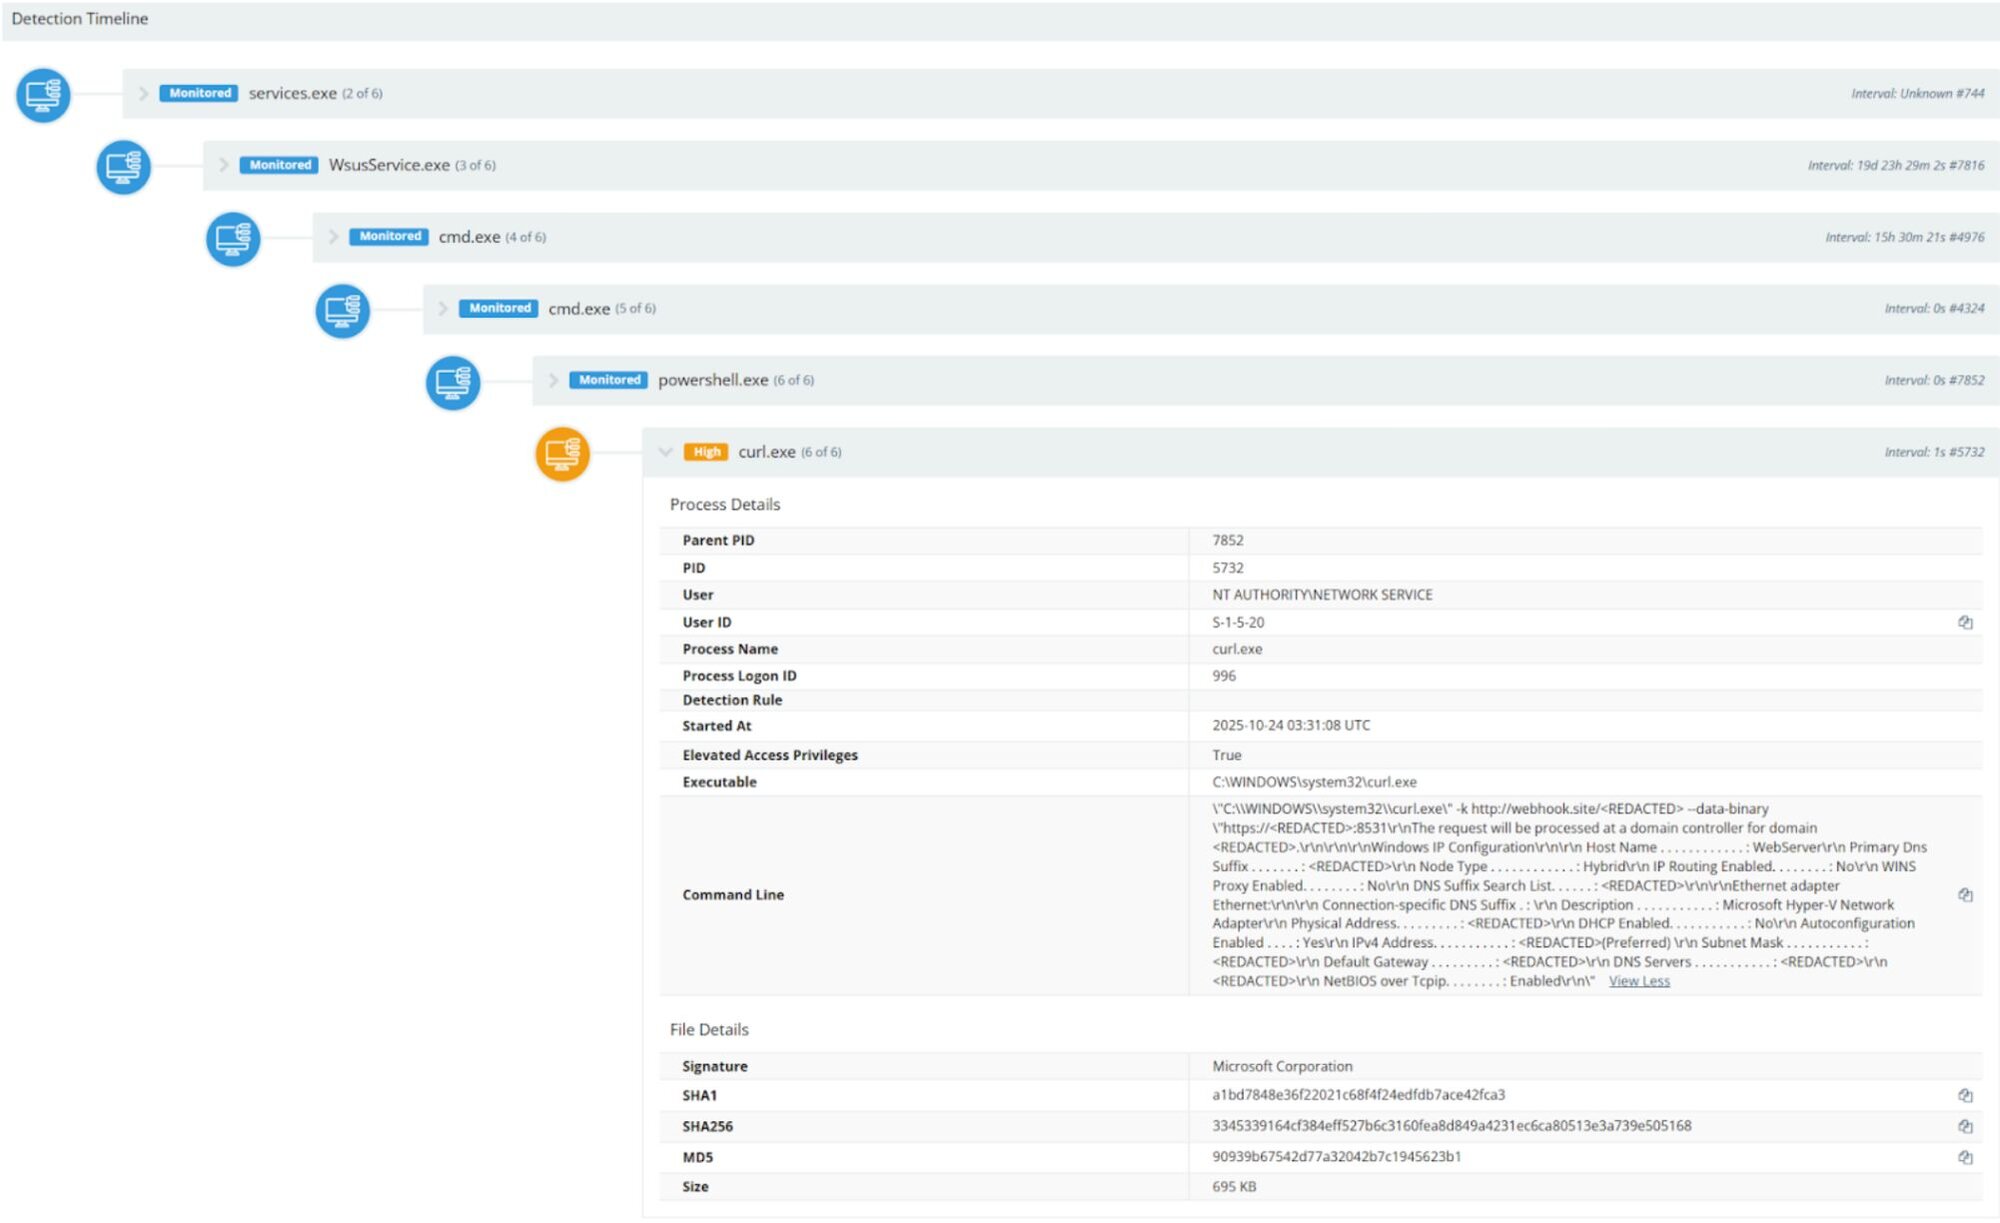
Task: Click the High severity badge
Action: (705, 452)
